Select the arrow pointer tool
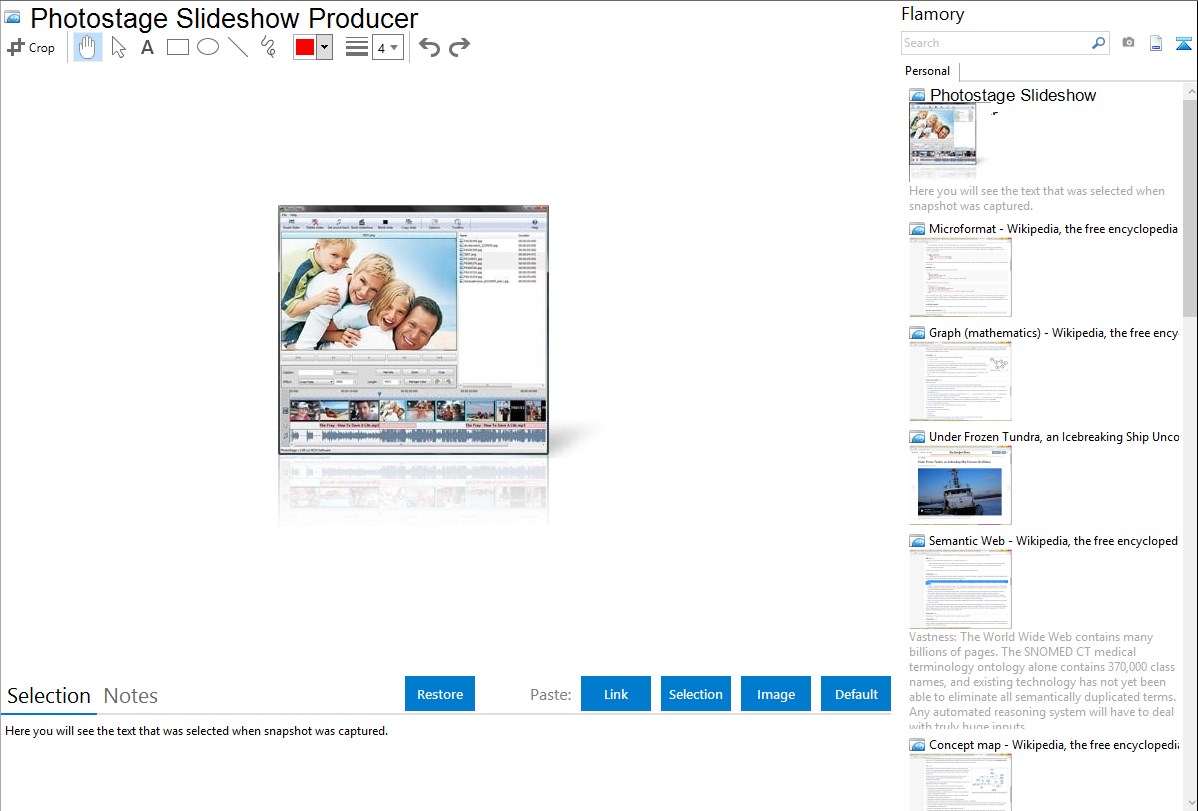Screen dimensions: 1198x811 click(x=118, y=47)
